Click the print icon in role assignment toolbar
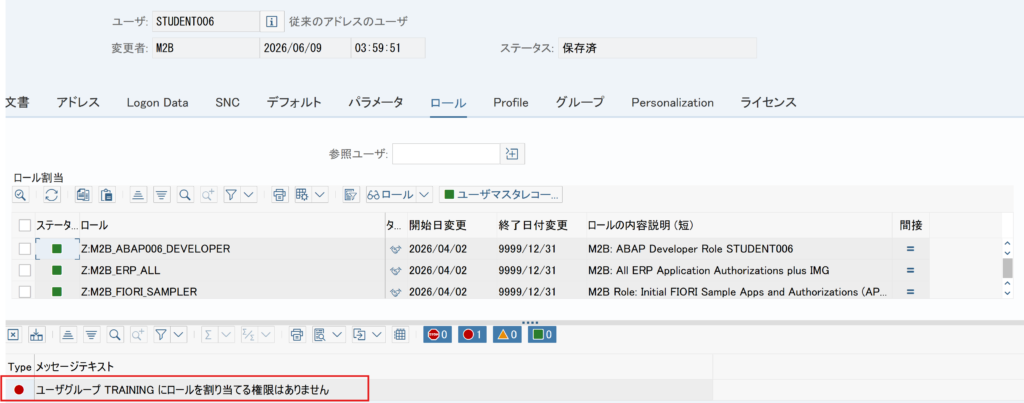Viewport: 1024px width, 403px height. pyautogui.click(x=280, y=195)
